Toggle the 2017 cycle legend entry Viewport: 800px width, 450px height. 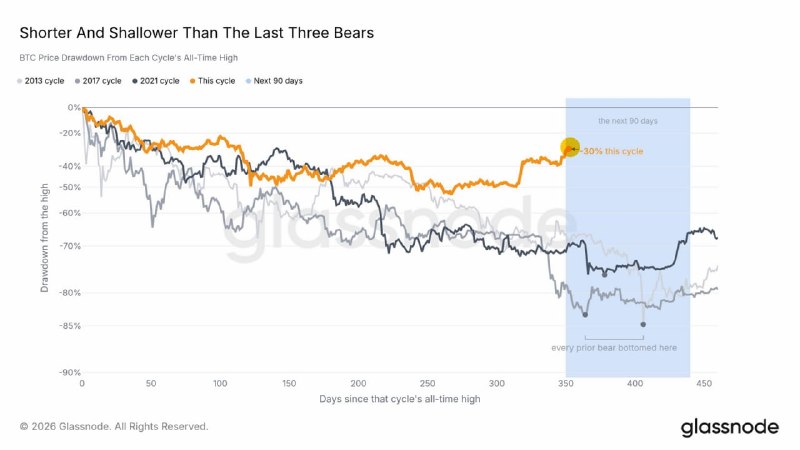98,81
